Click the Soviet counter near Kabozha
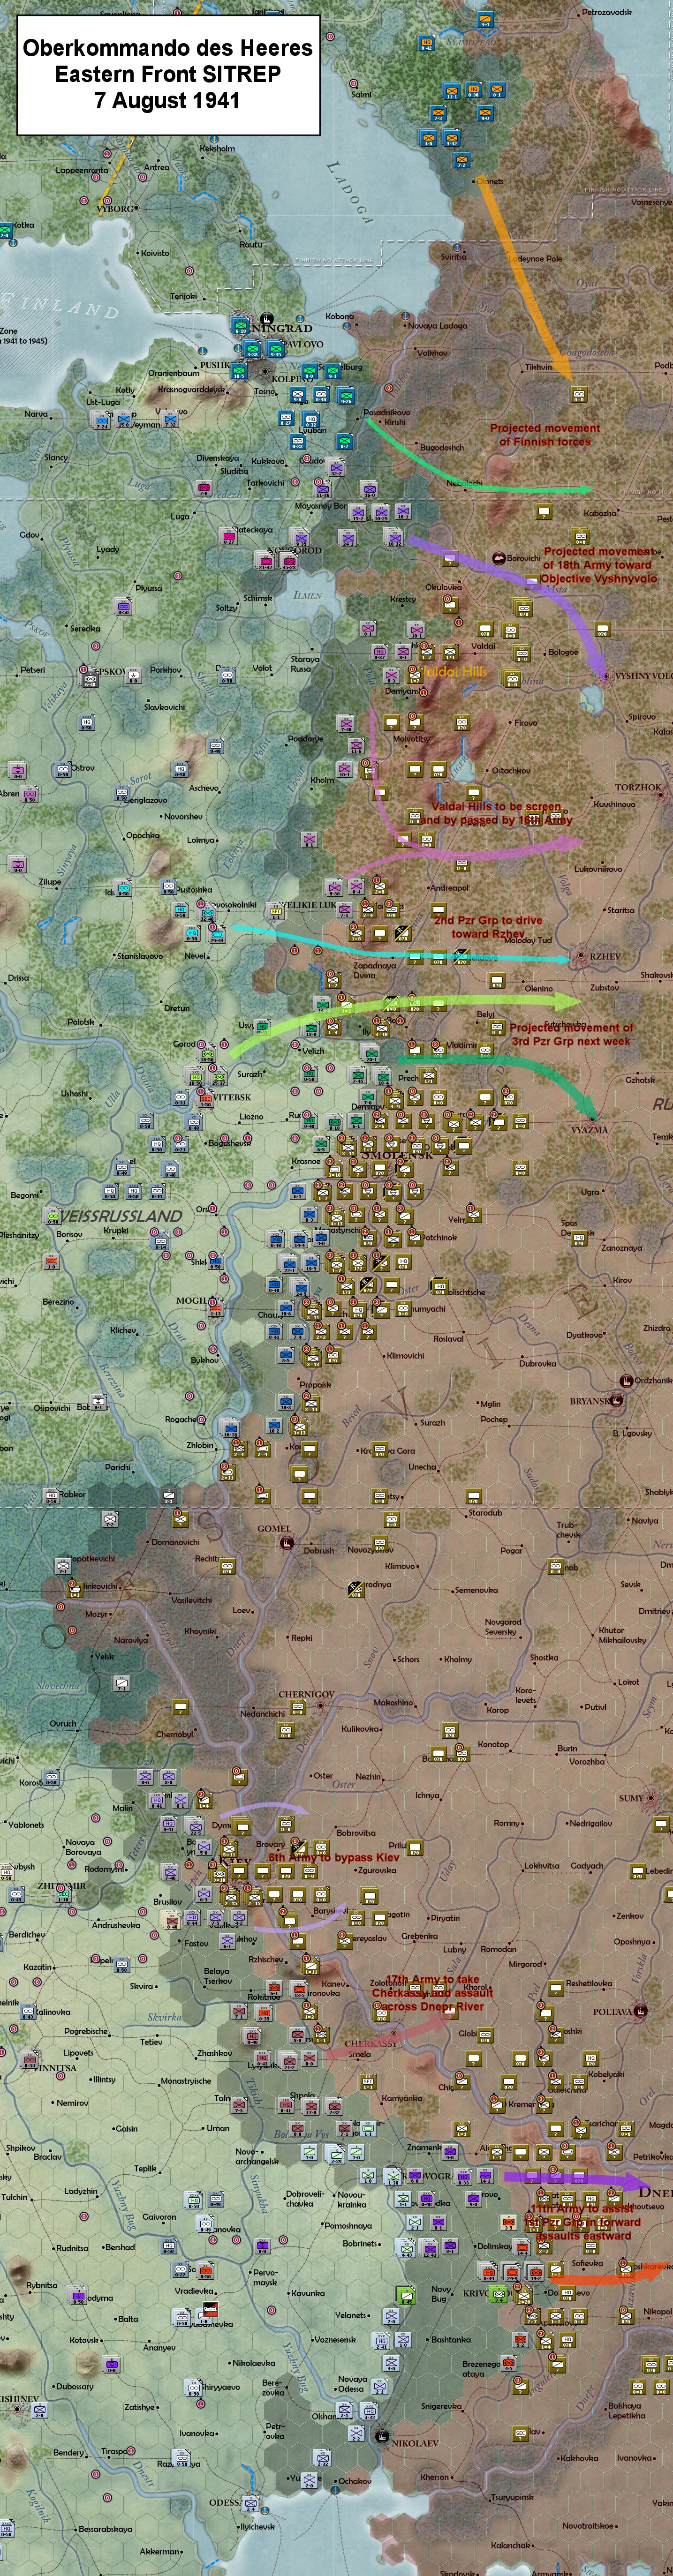 tap(544, 512)
